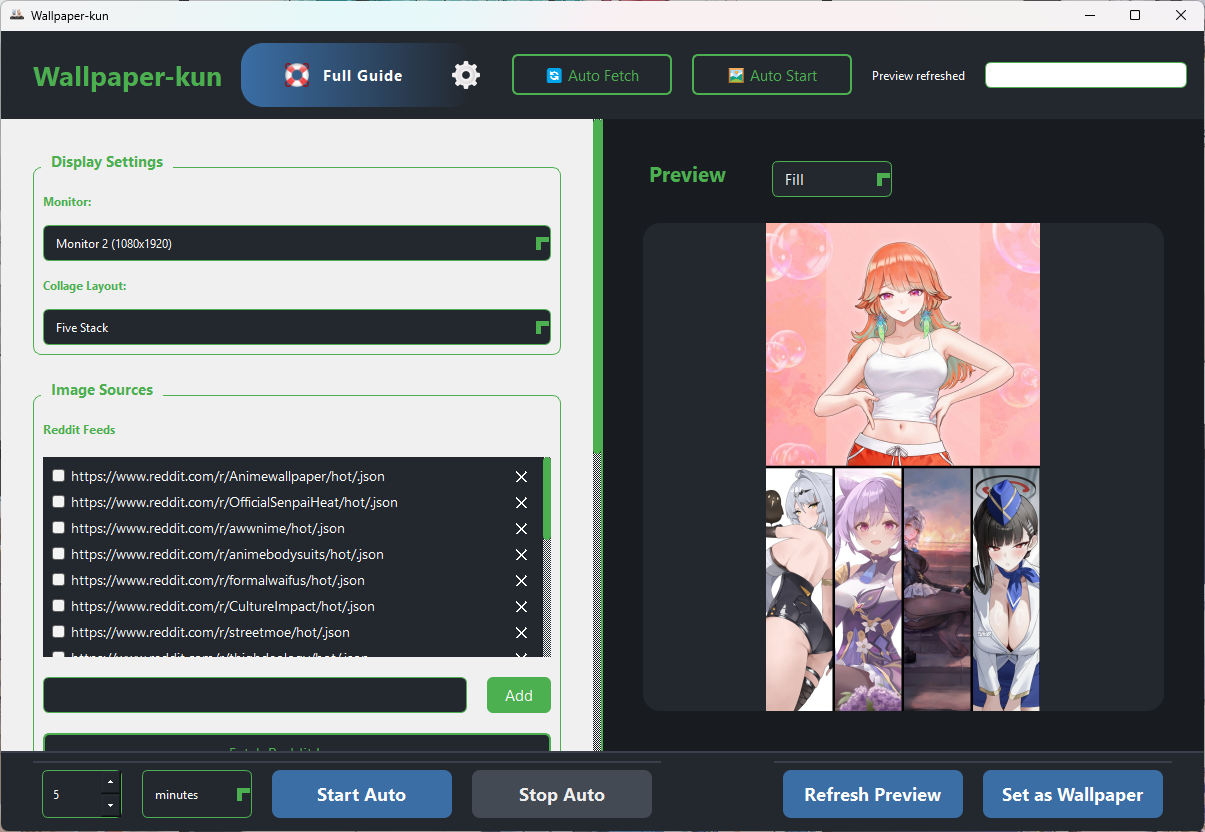
Task: Open the Collage Layout dropdown
Action: (x=297, y=327)
